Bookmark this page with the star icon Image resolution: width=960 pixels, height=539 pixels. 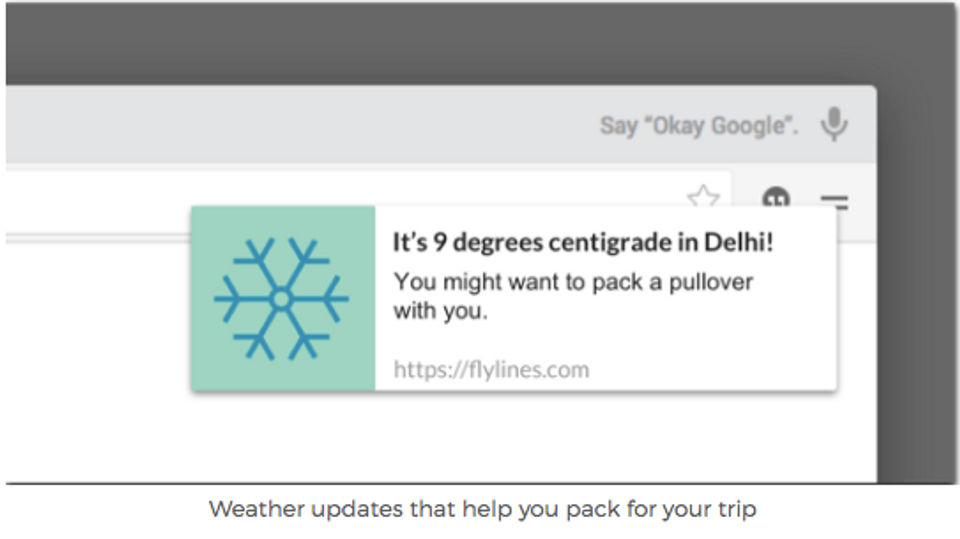coord(703,196)
